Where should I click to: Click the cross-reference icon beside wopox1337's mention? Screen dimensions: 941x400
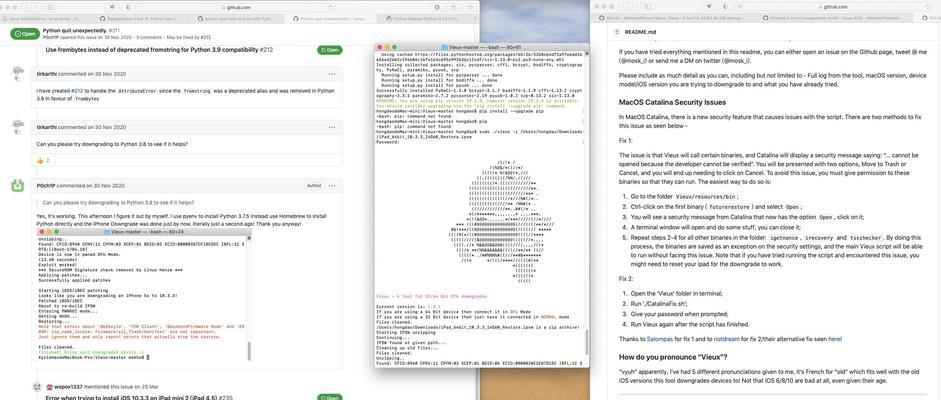click(37, 387)
